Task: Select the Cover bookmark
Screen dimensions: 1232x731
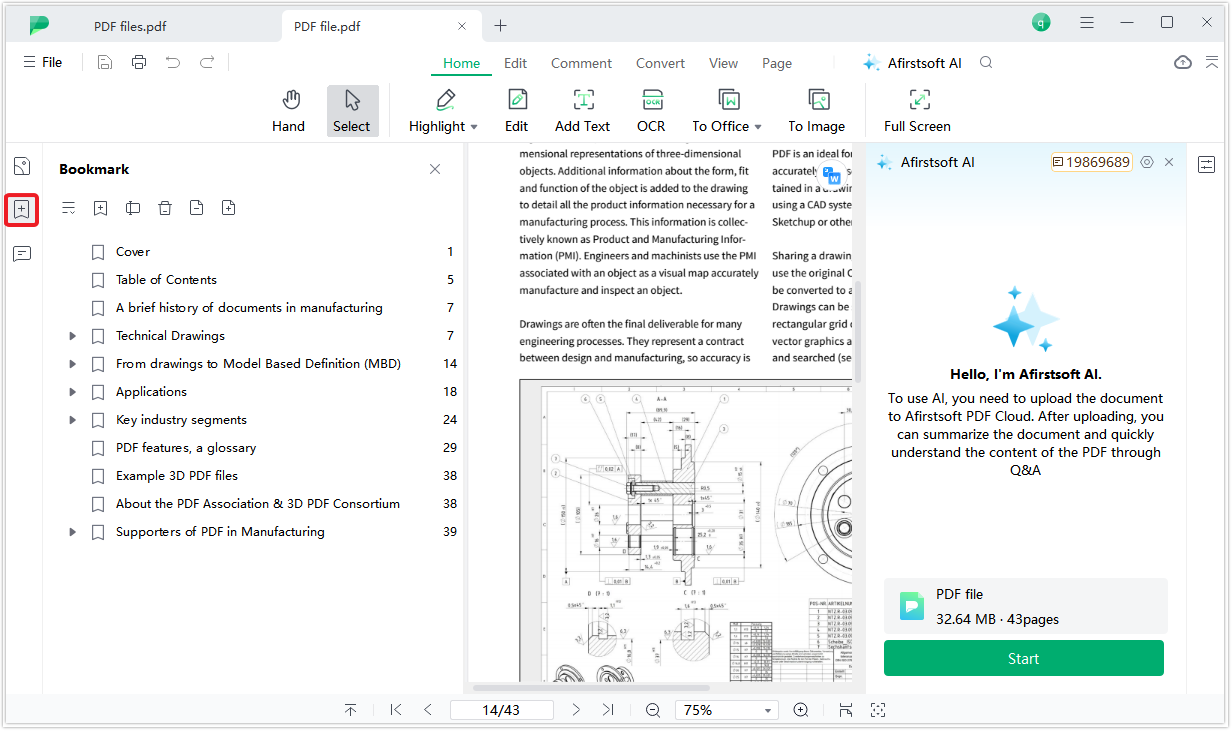Action: pyautogui.click(x=133, y=252)
